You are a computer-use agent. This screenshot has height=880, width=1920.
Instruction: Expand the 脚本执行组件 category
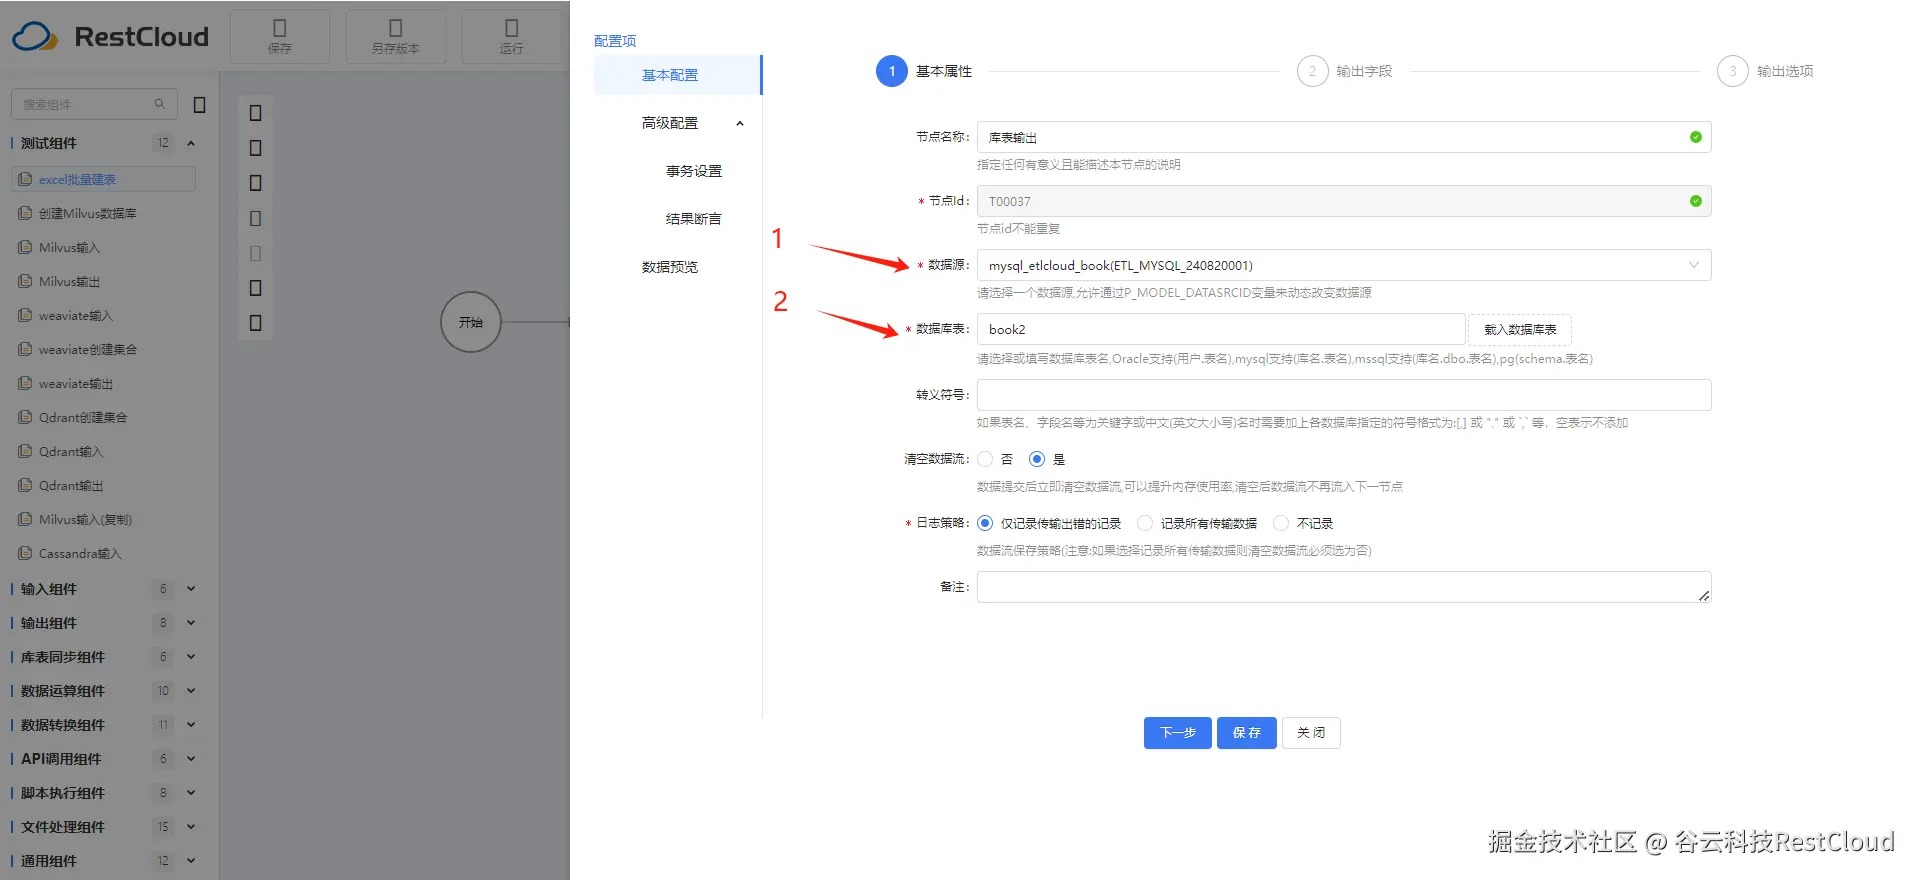pyautogui.click(x=191, y=793)
